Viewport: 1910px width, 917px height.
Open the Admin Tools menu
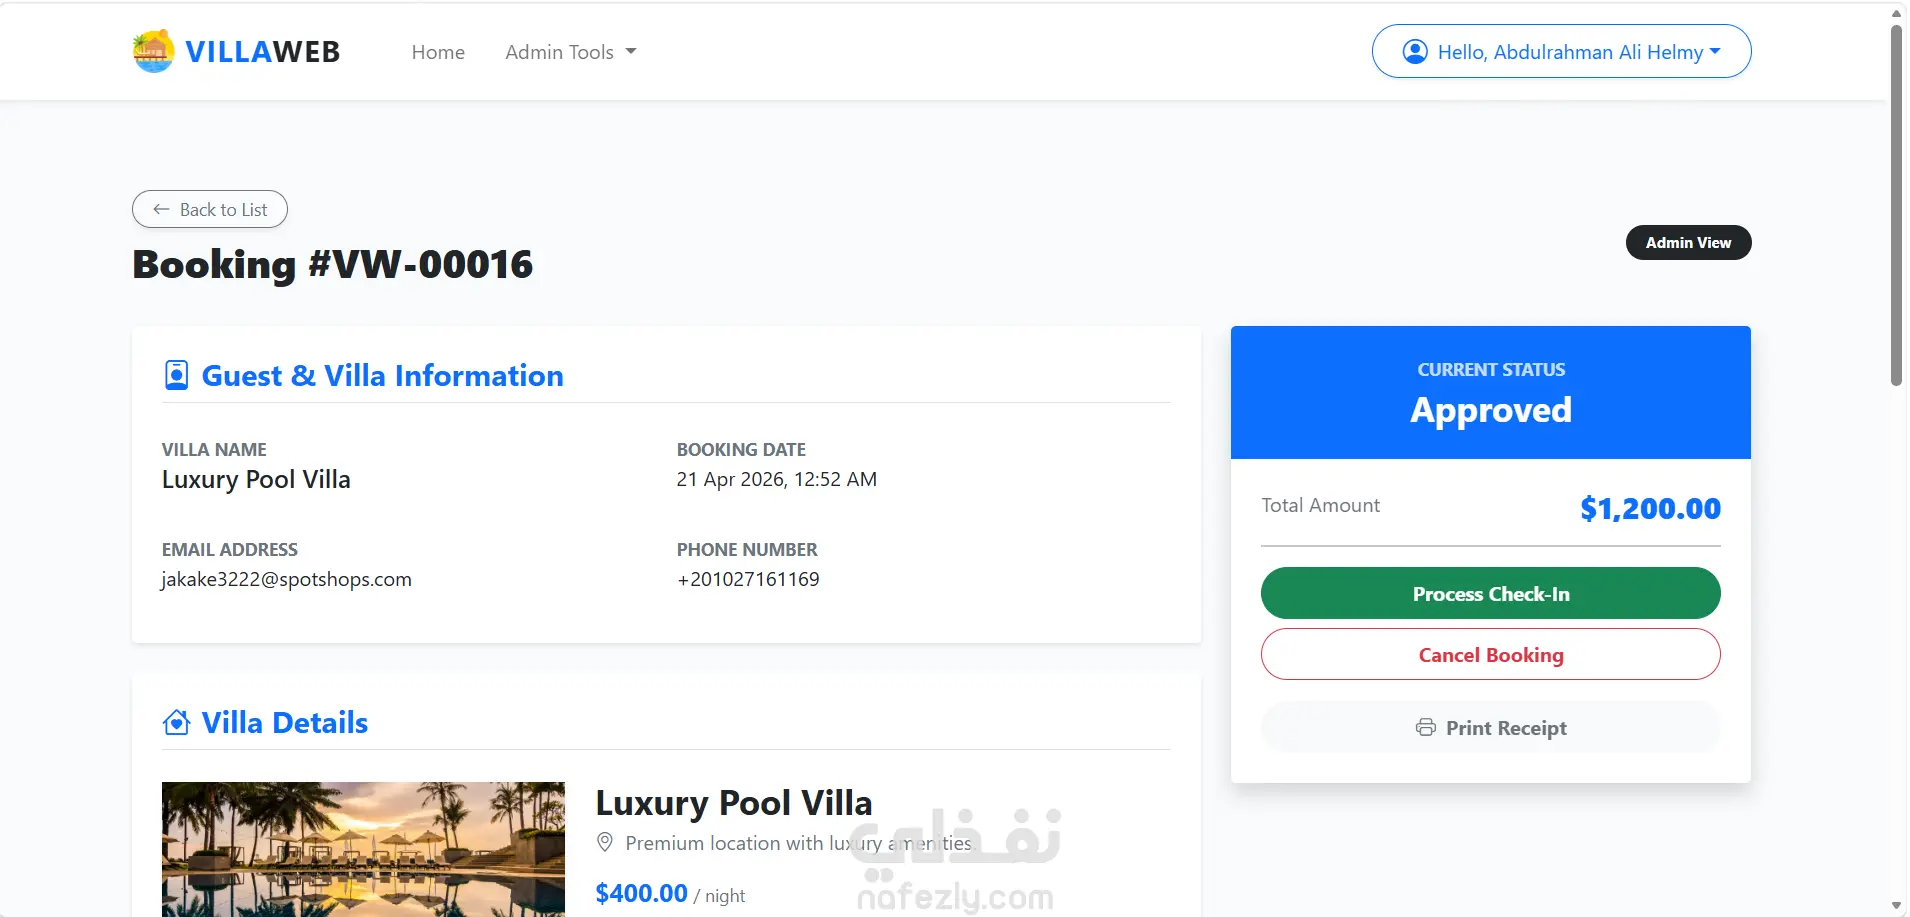[571, 52]
